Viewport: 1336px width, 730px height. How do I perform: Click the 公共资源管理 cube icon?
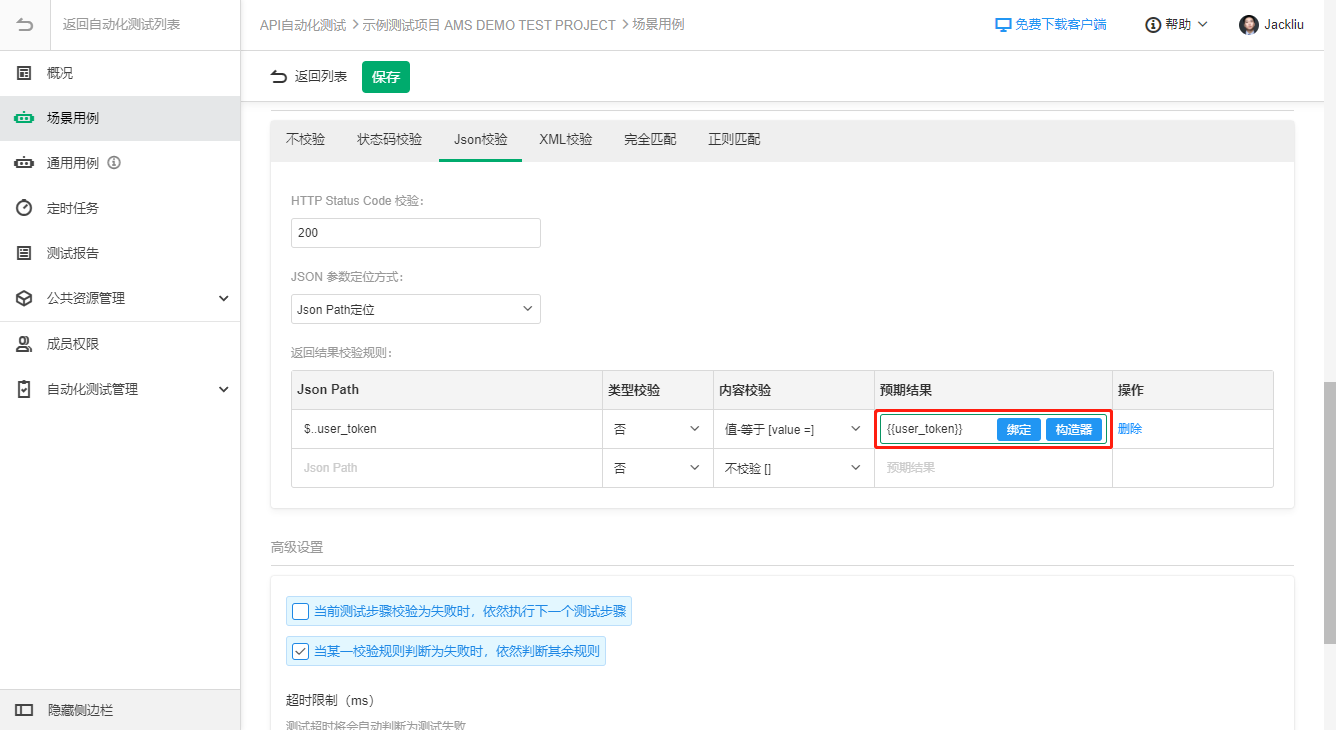[24, 298]
